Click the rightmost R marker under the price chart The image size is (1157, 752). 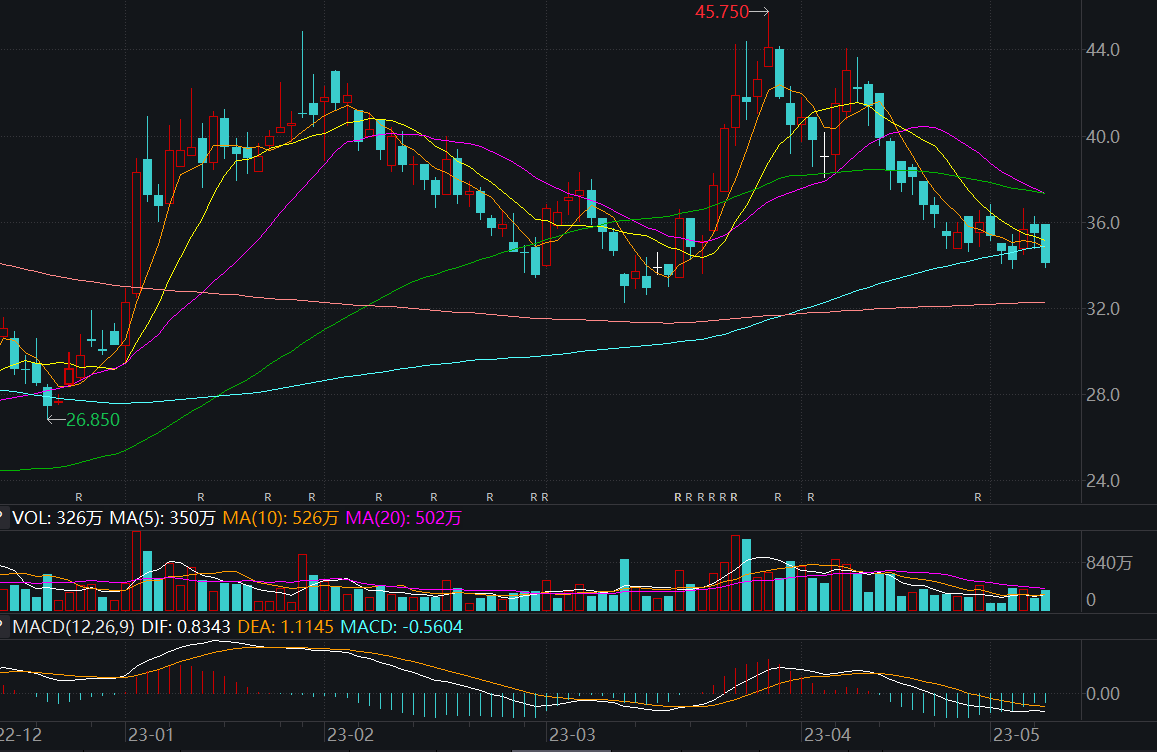(x=978, y=497)
